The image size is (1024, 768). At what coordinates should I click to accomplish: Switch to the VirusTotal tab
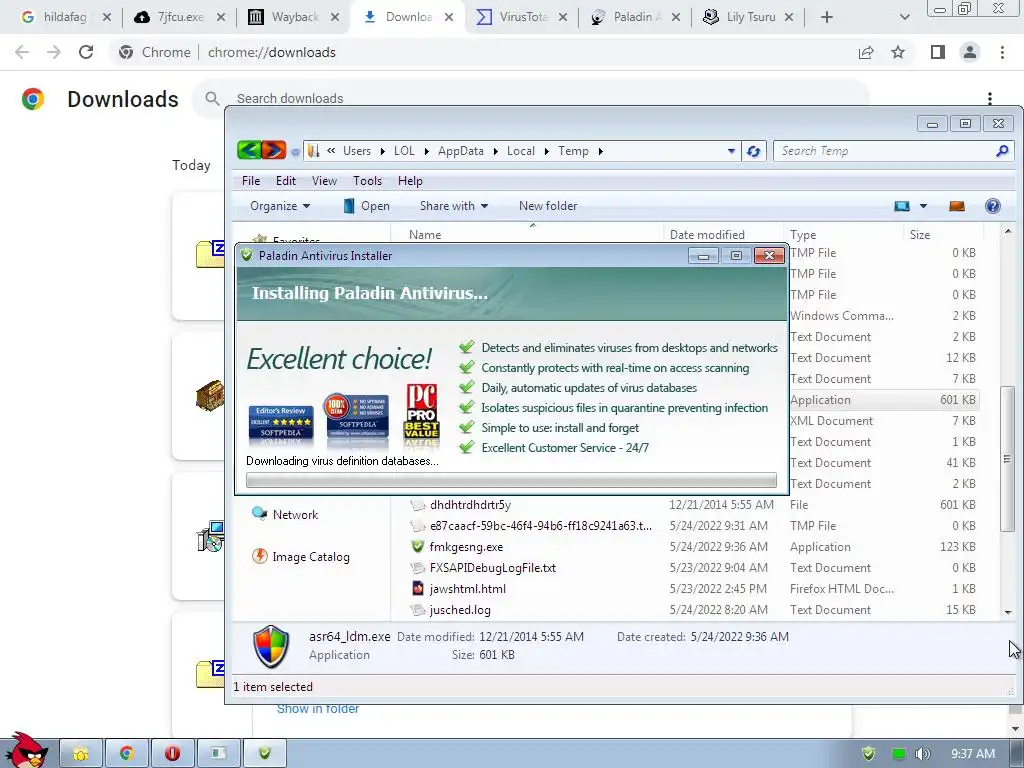[x=520, y=17]
